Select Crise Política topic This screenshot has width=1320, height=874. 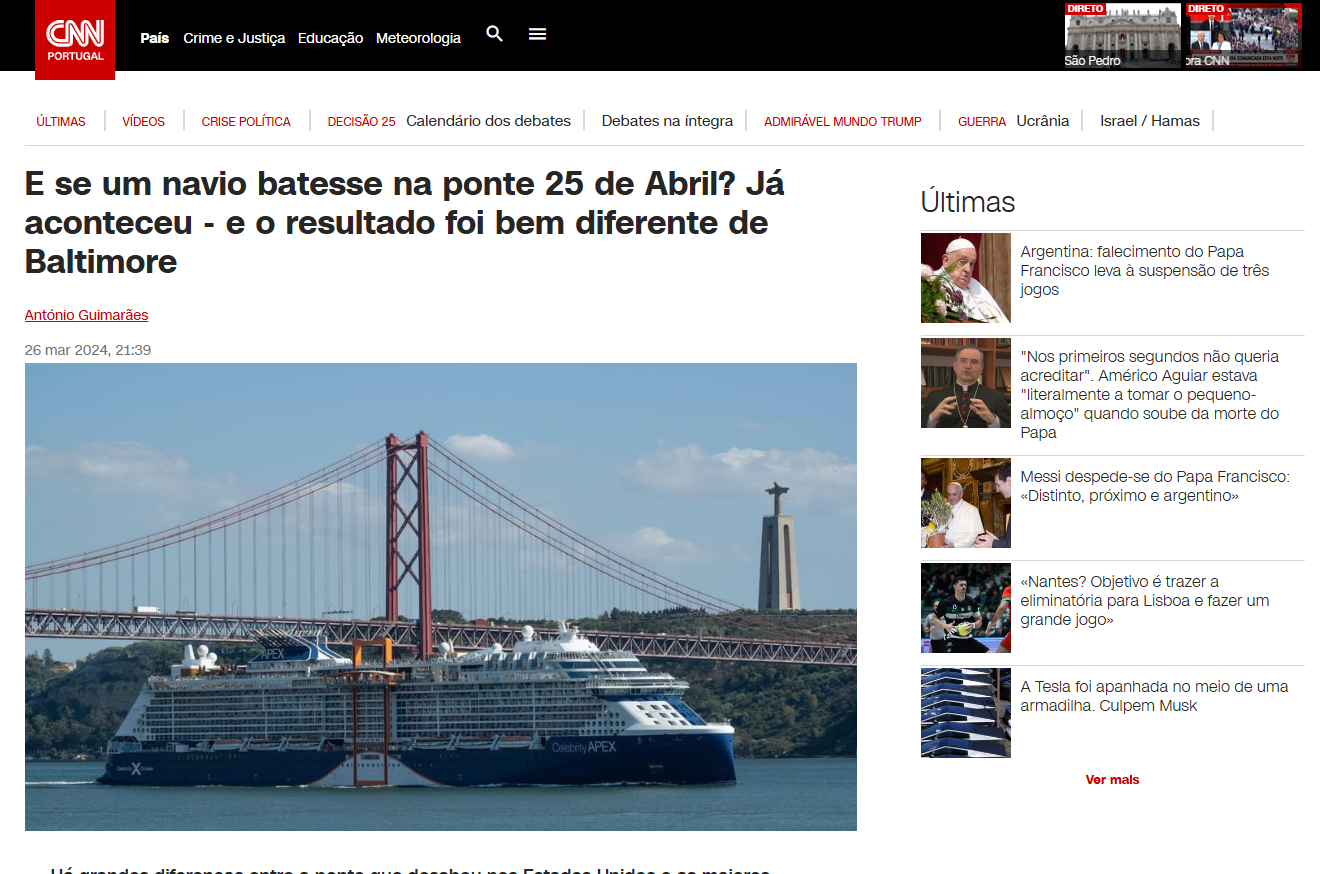coord(246,121)
